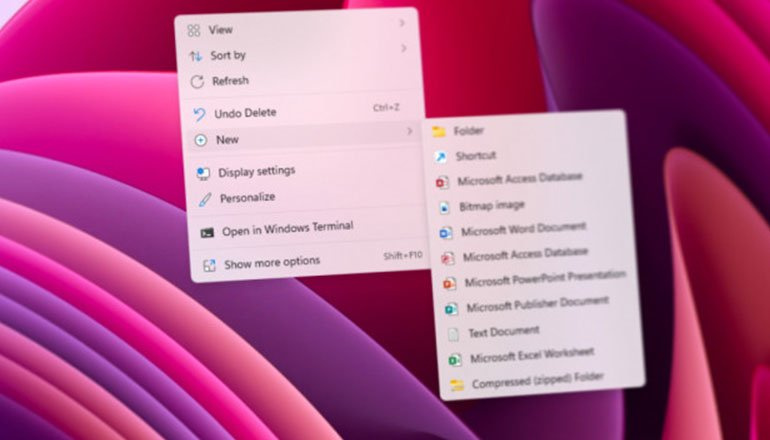Click the Personalize paintbrush icon
770x440 pixels.
[x=205, y=199]
